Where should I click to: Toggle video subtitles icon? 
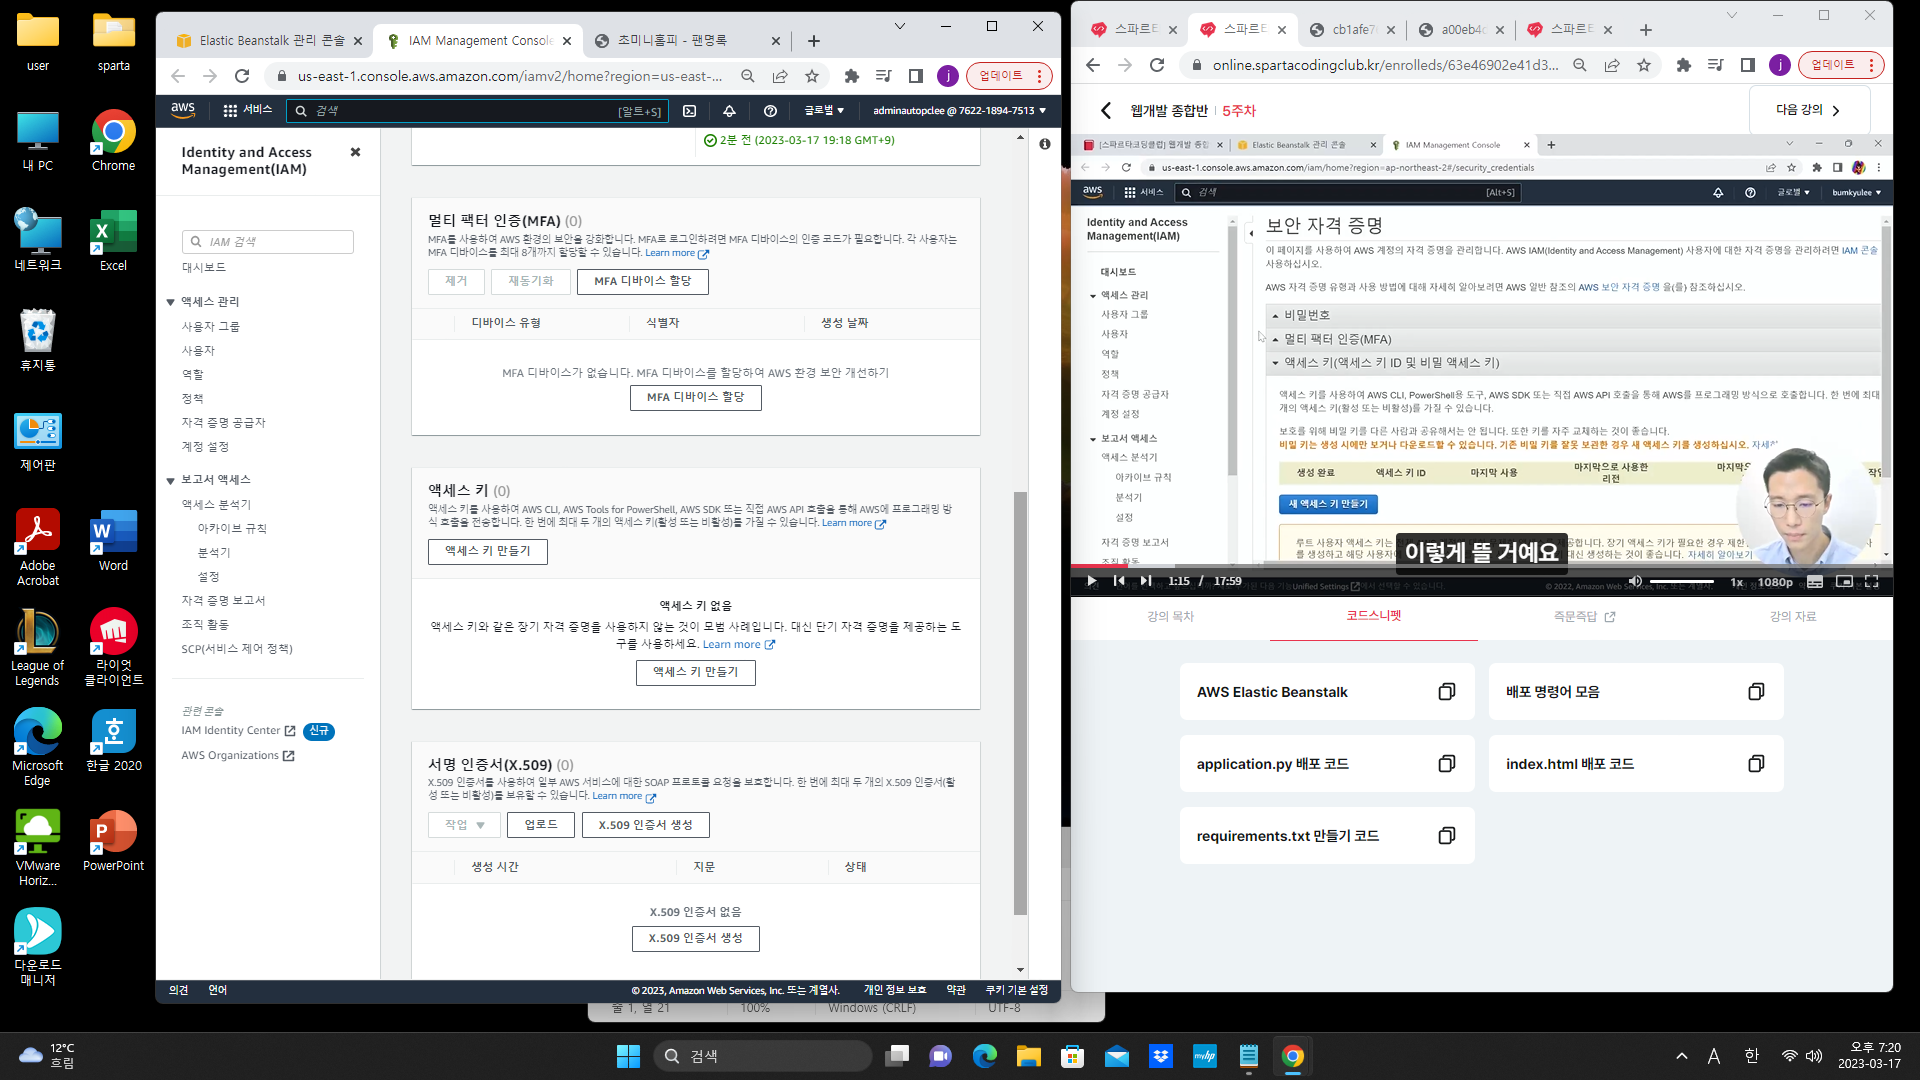1815,581
